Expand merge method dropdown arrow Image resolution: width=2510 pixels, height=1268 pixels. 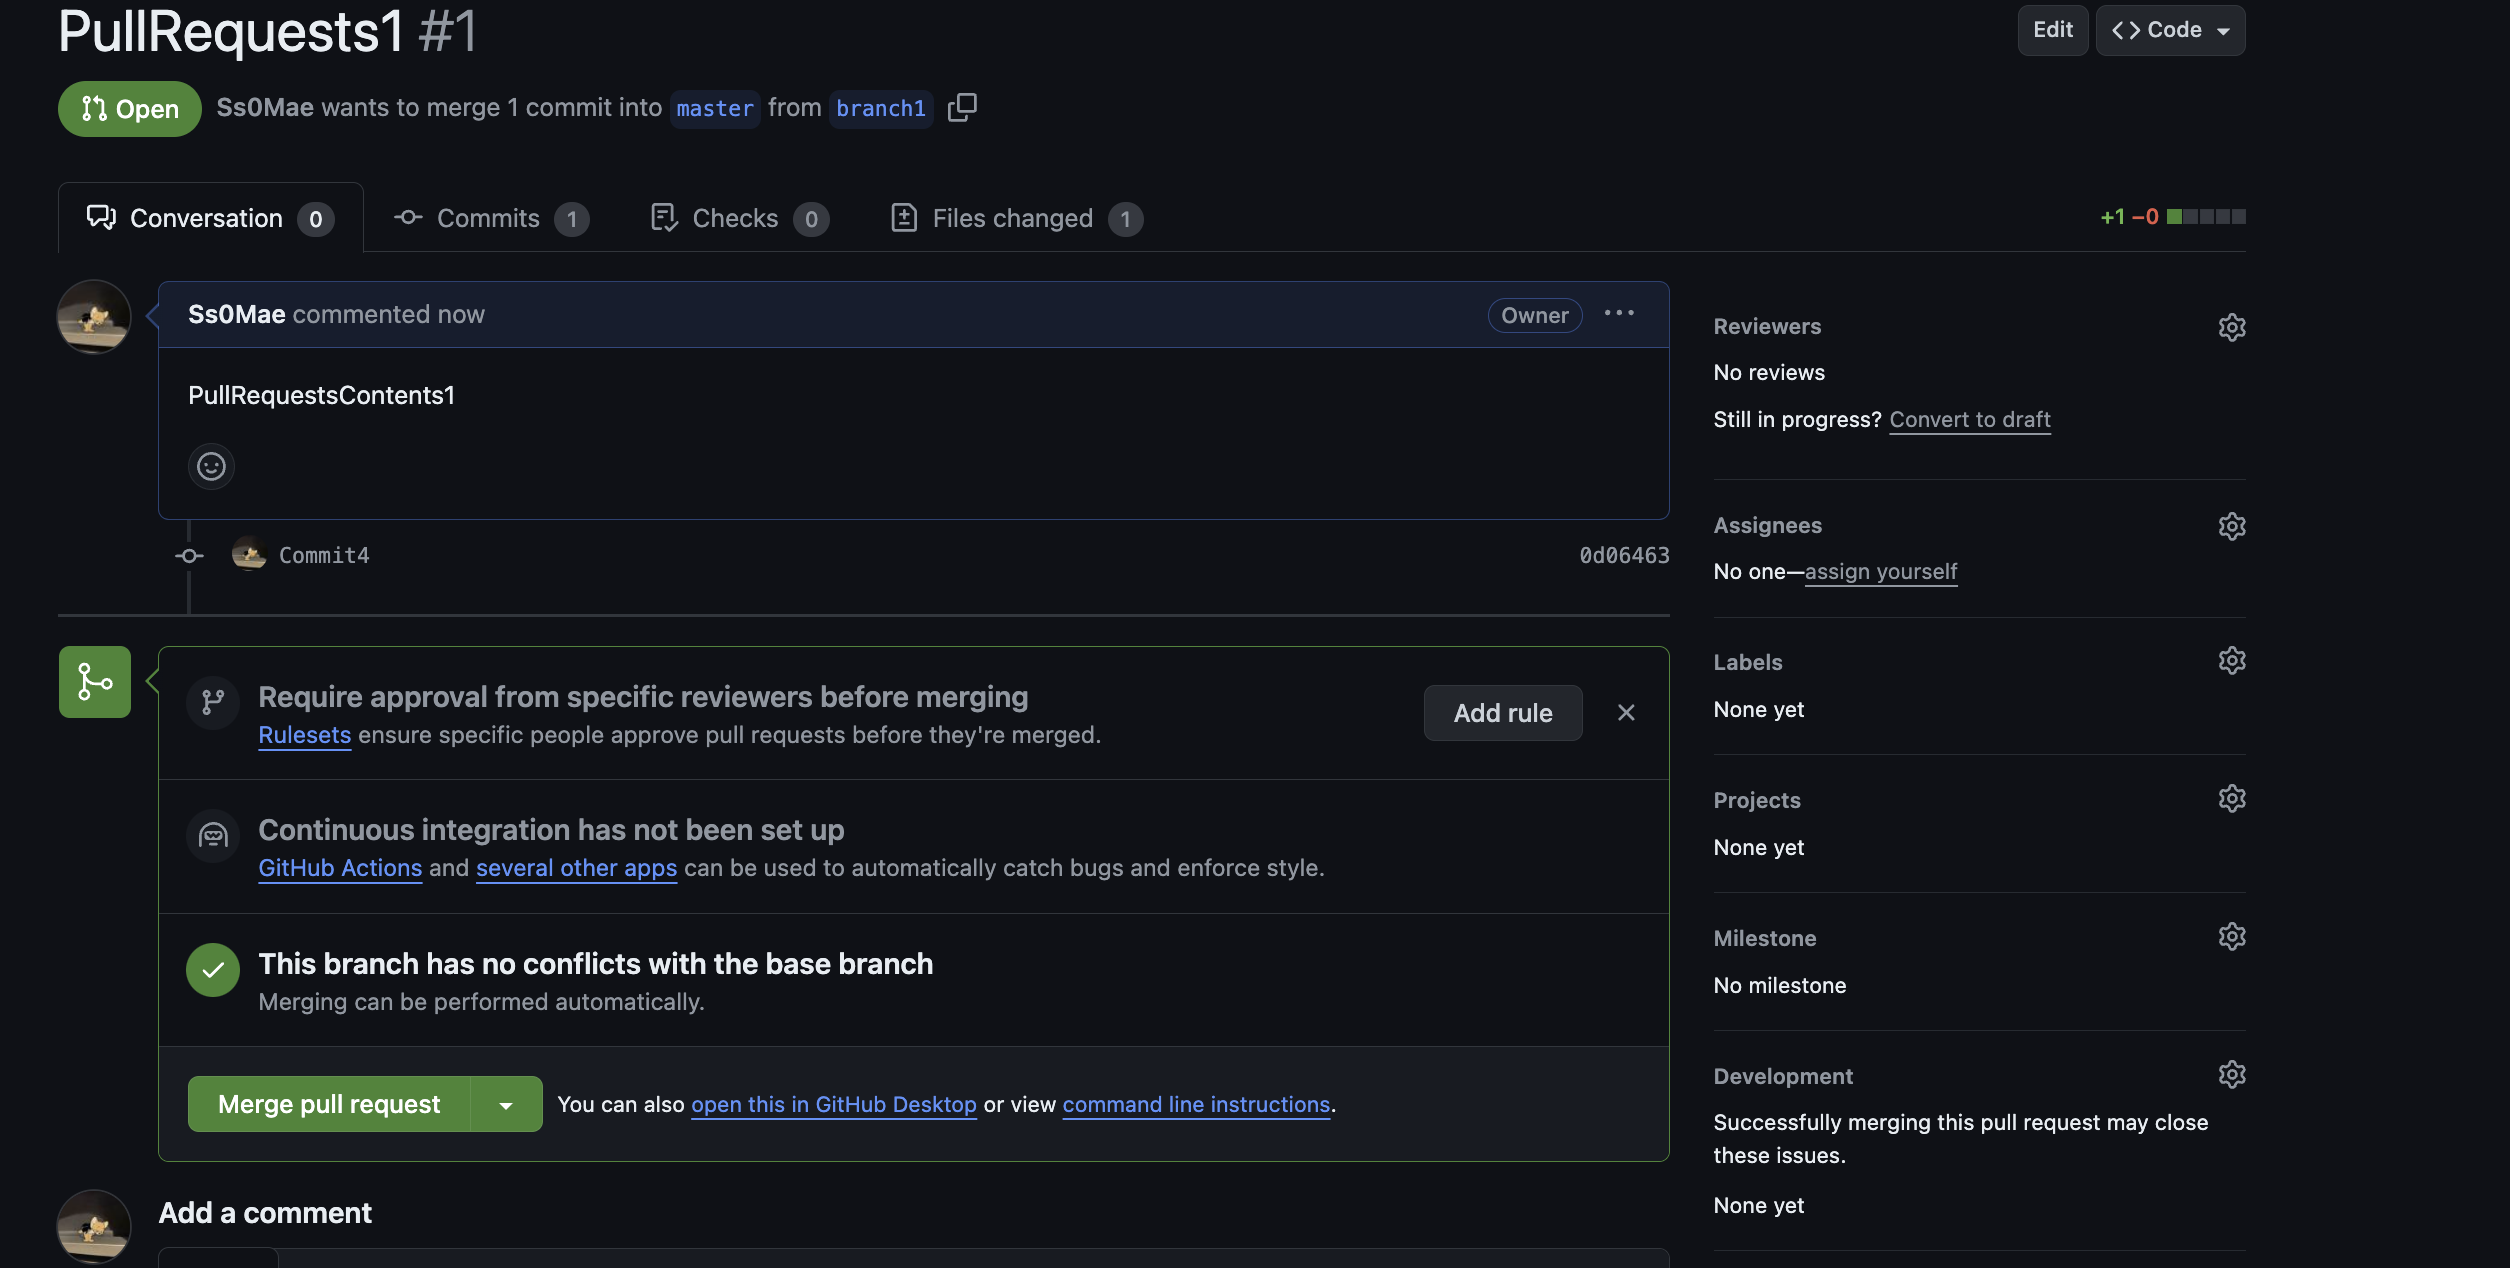tap(506, 1104)
